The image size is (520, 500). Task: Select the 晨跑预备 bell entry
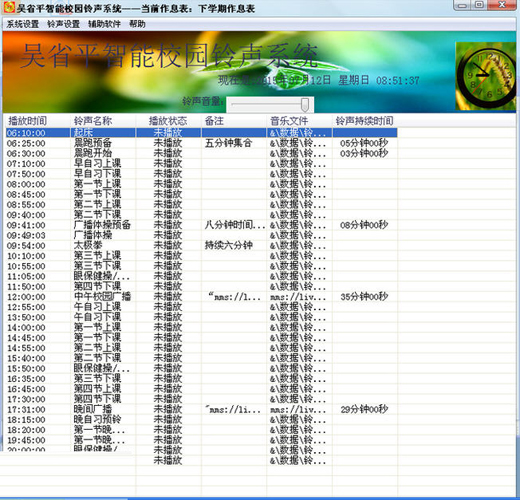201,143
